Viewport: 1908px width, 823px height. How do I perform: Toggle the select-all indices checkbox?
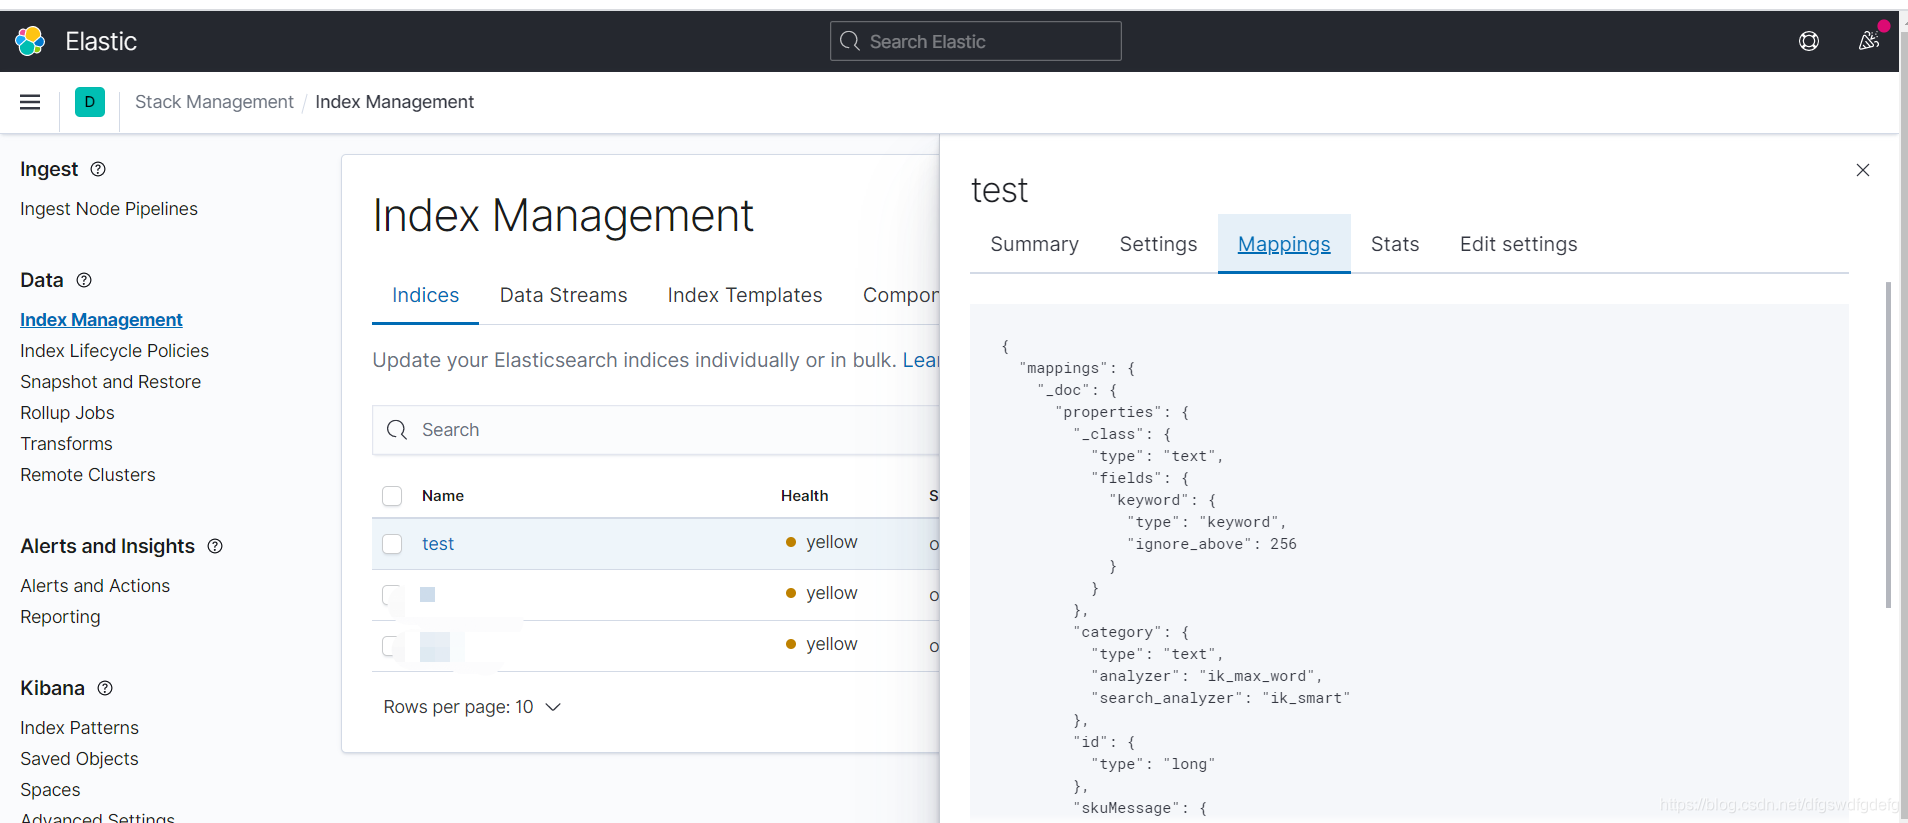[x=392, y=496]
